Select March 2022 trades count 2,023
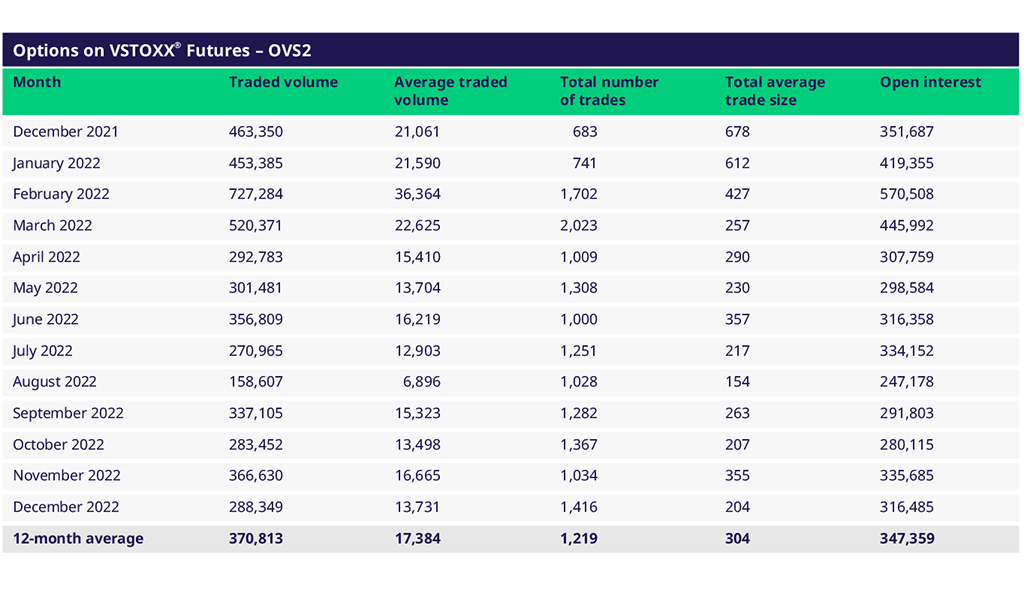The height and width of the screenshot is (590, 1024). [578, 225]
